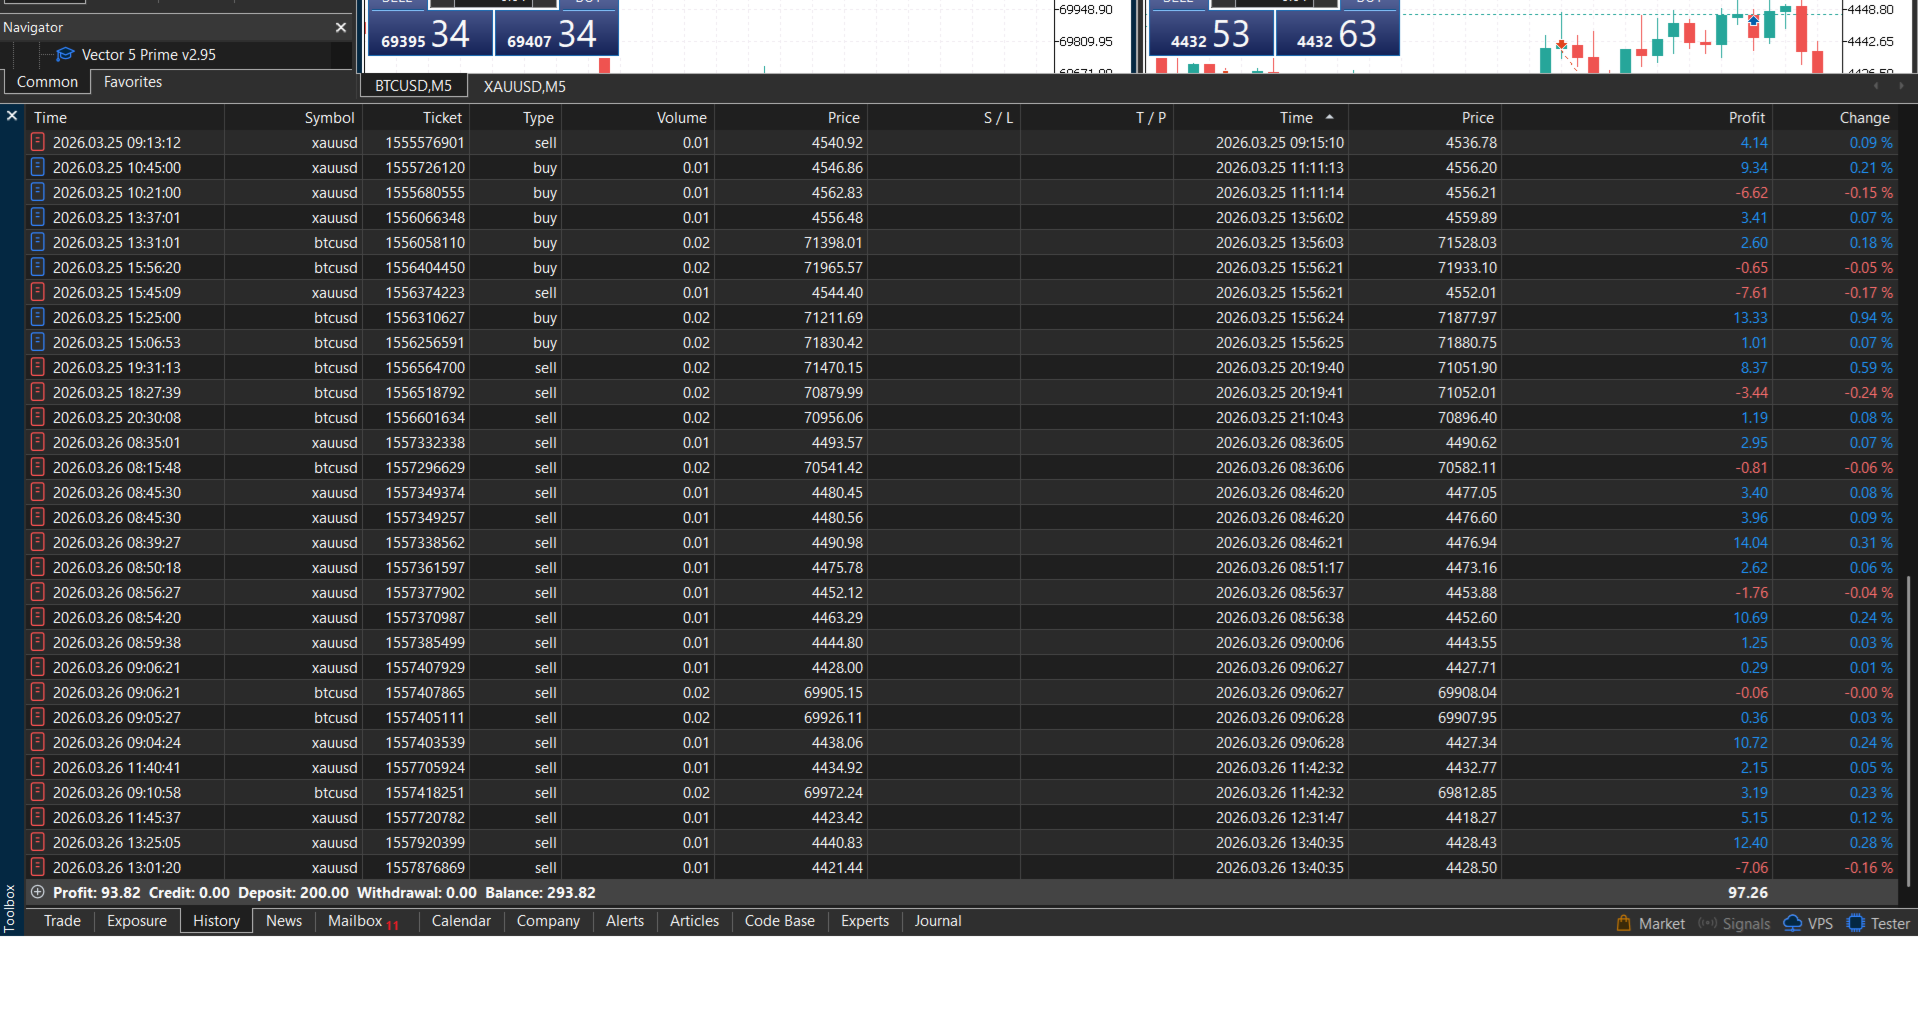Click the deal icon for ticket 1555576901
The height and width of the screenshot is (1019, 1918).
point(38,142)
